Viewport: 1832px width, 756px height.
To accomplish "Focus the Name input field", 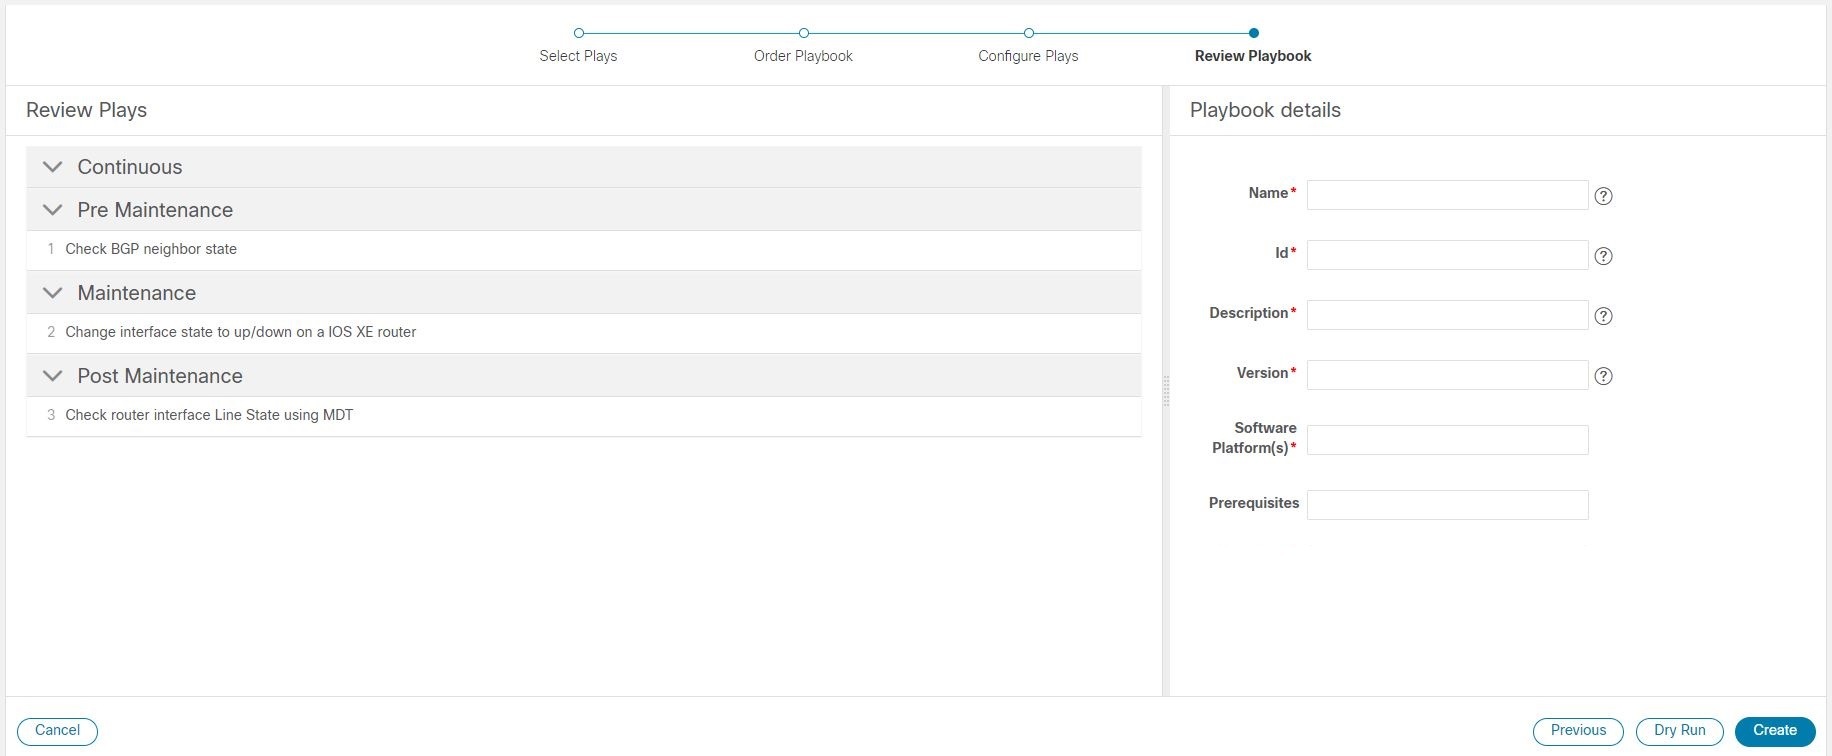I will point(1447,195).
